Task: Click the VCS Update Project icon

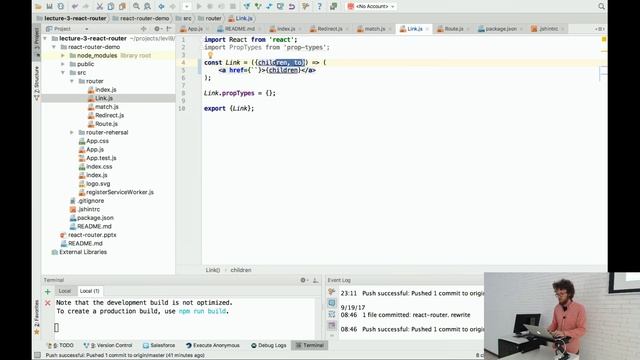Action: tap(247, 6)
